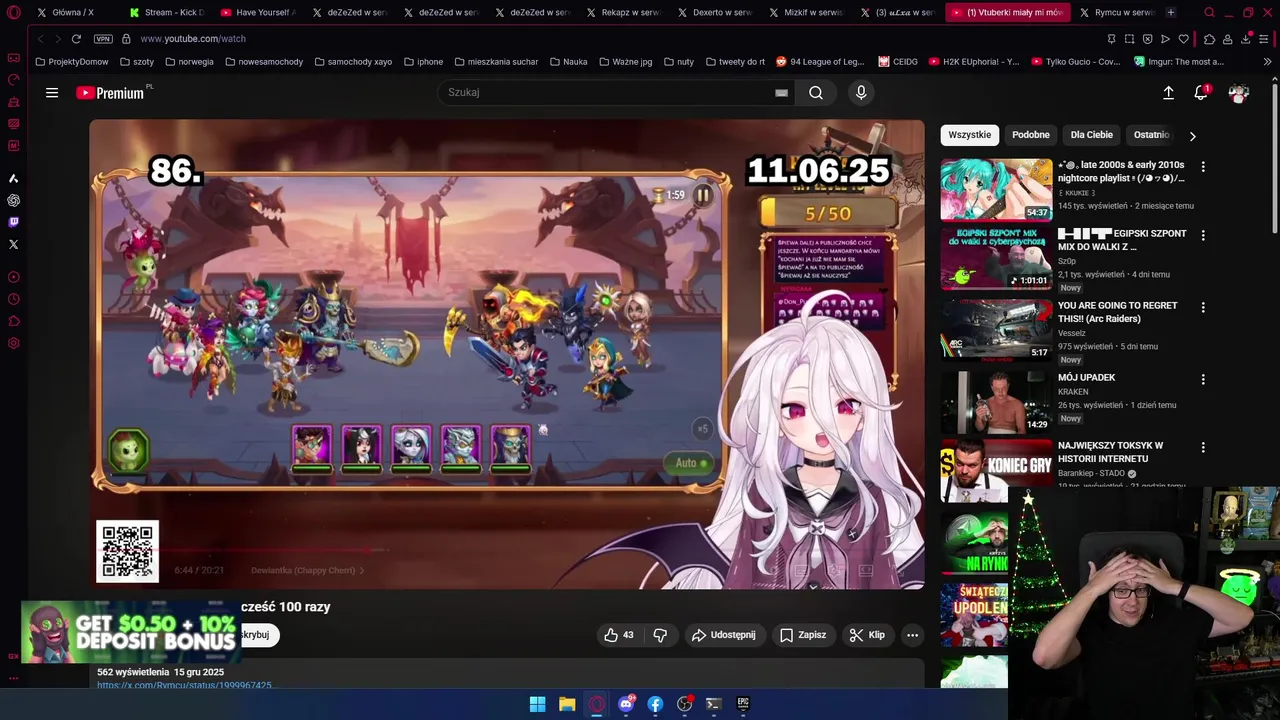The height and width of the screenshot is (720, 1280).
Task: Open options for nightcore playlist video
Action: (x=1203, y=167)
